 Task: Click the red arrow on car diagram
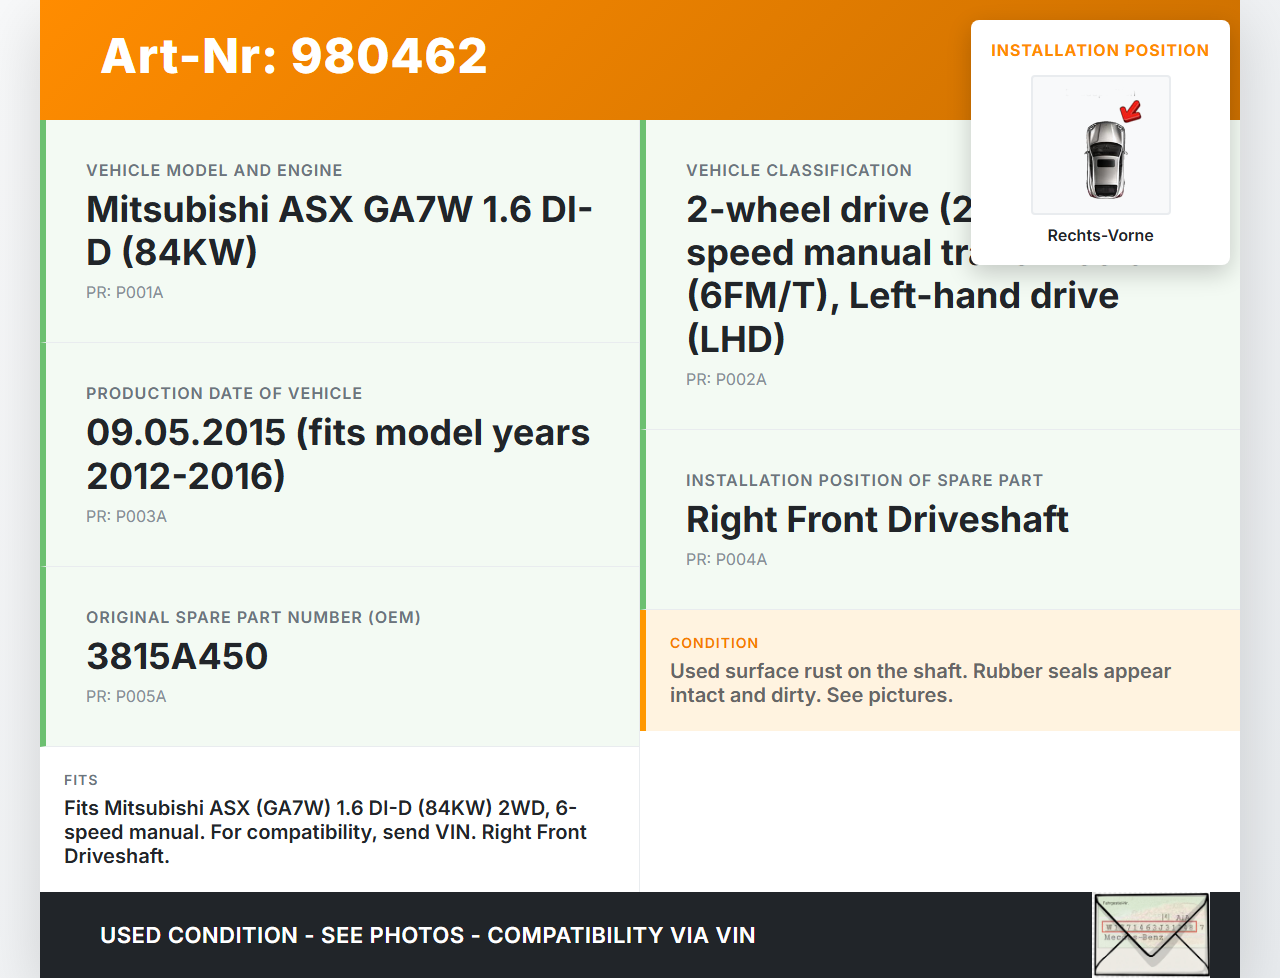pos(1131,111)
